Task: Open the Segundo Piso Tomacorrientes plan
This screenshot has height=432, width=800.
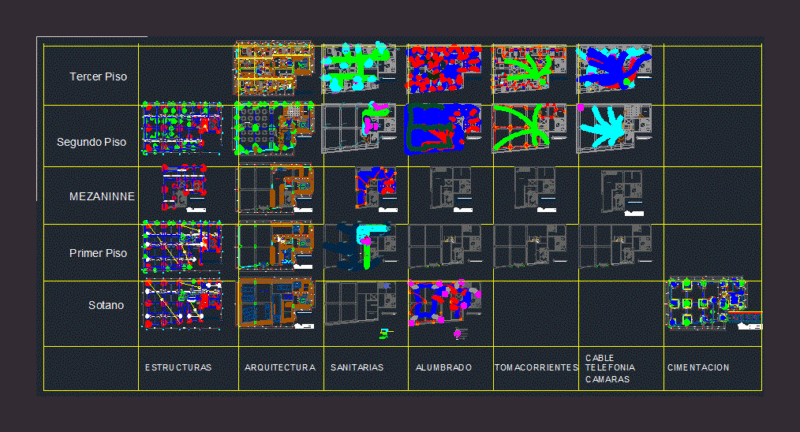Action: pyautogui.click(x=529, y=128)
